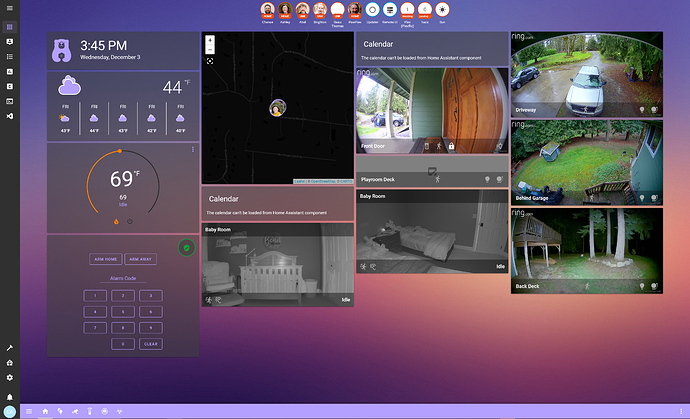
Task: Click the Visual Studio Code sidebar icon
Action: (x=9, y=116)
